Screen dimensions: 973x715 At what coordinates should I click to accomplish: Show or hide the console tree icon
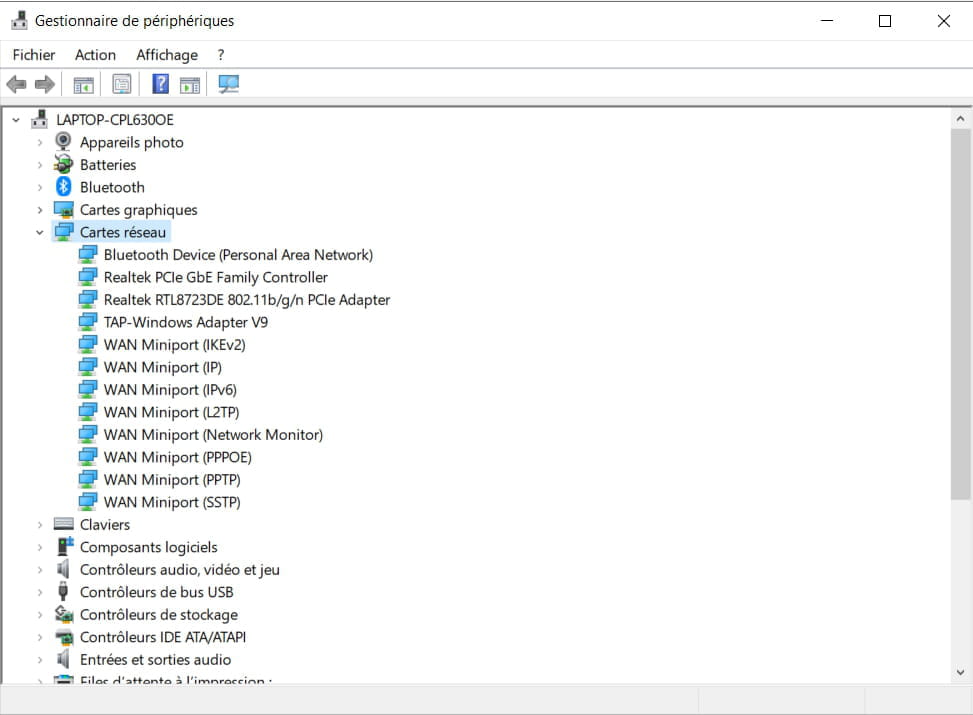point(84,84)
